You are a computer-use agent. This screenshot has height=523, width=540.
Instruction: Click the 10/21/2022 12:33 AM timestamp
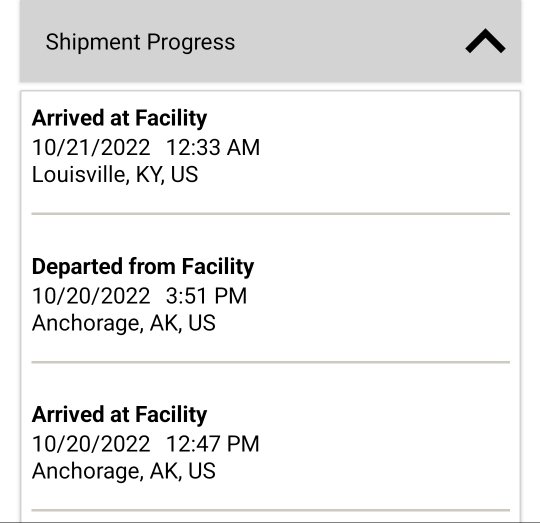click(x=146, y=147)
